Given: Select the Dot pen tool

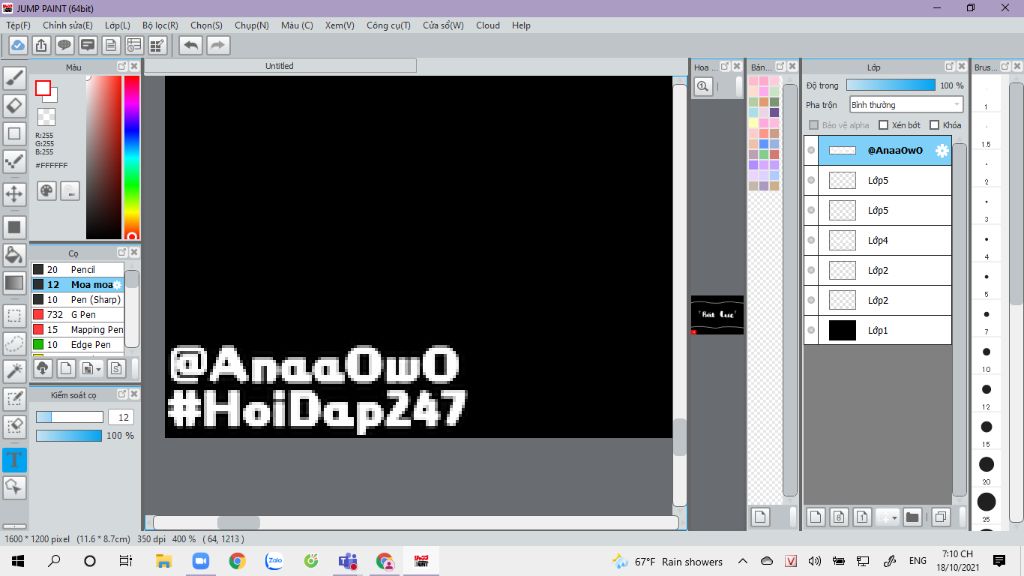Looking at the screenshot, I should coord(14,162).
